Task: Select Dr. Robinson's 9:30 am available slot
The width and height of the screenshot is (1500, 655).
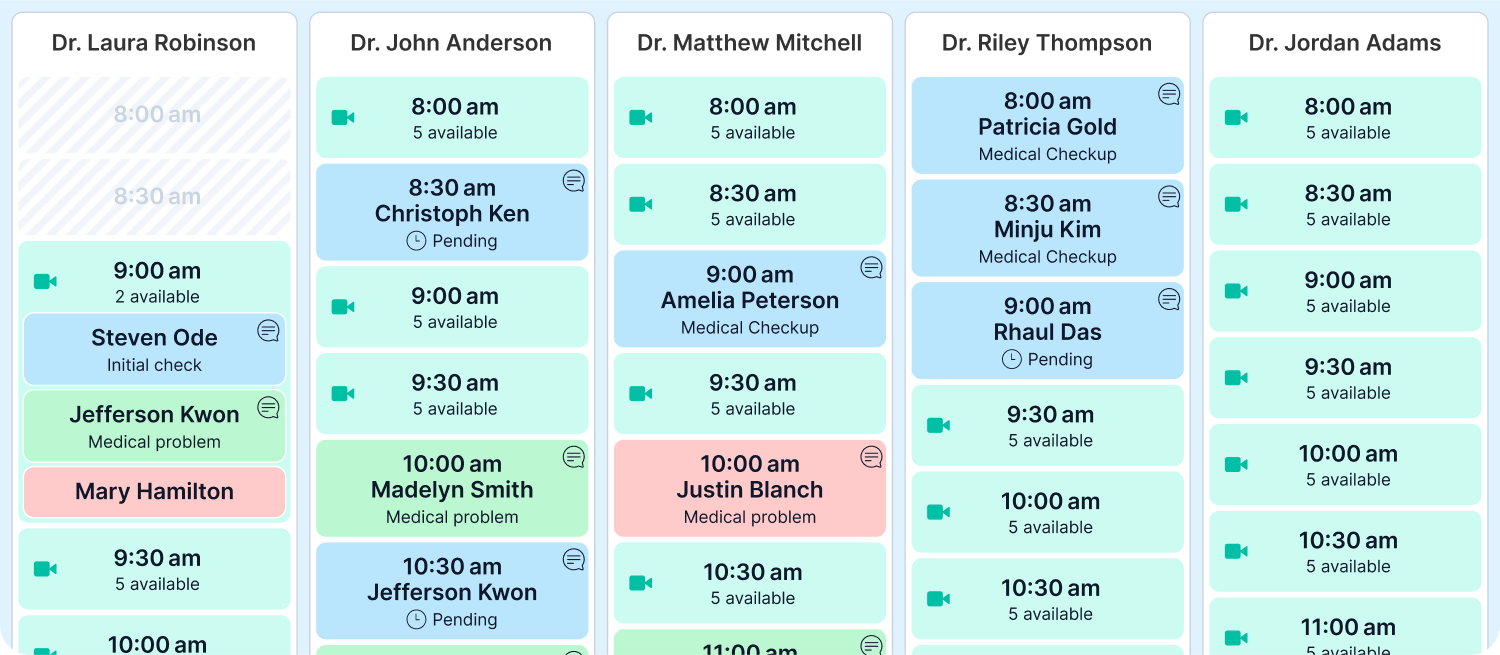Action: pos(154,569)
